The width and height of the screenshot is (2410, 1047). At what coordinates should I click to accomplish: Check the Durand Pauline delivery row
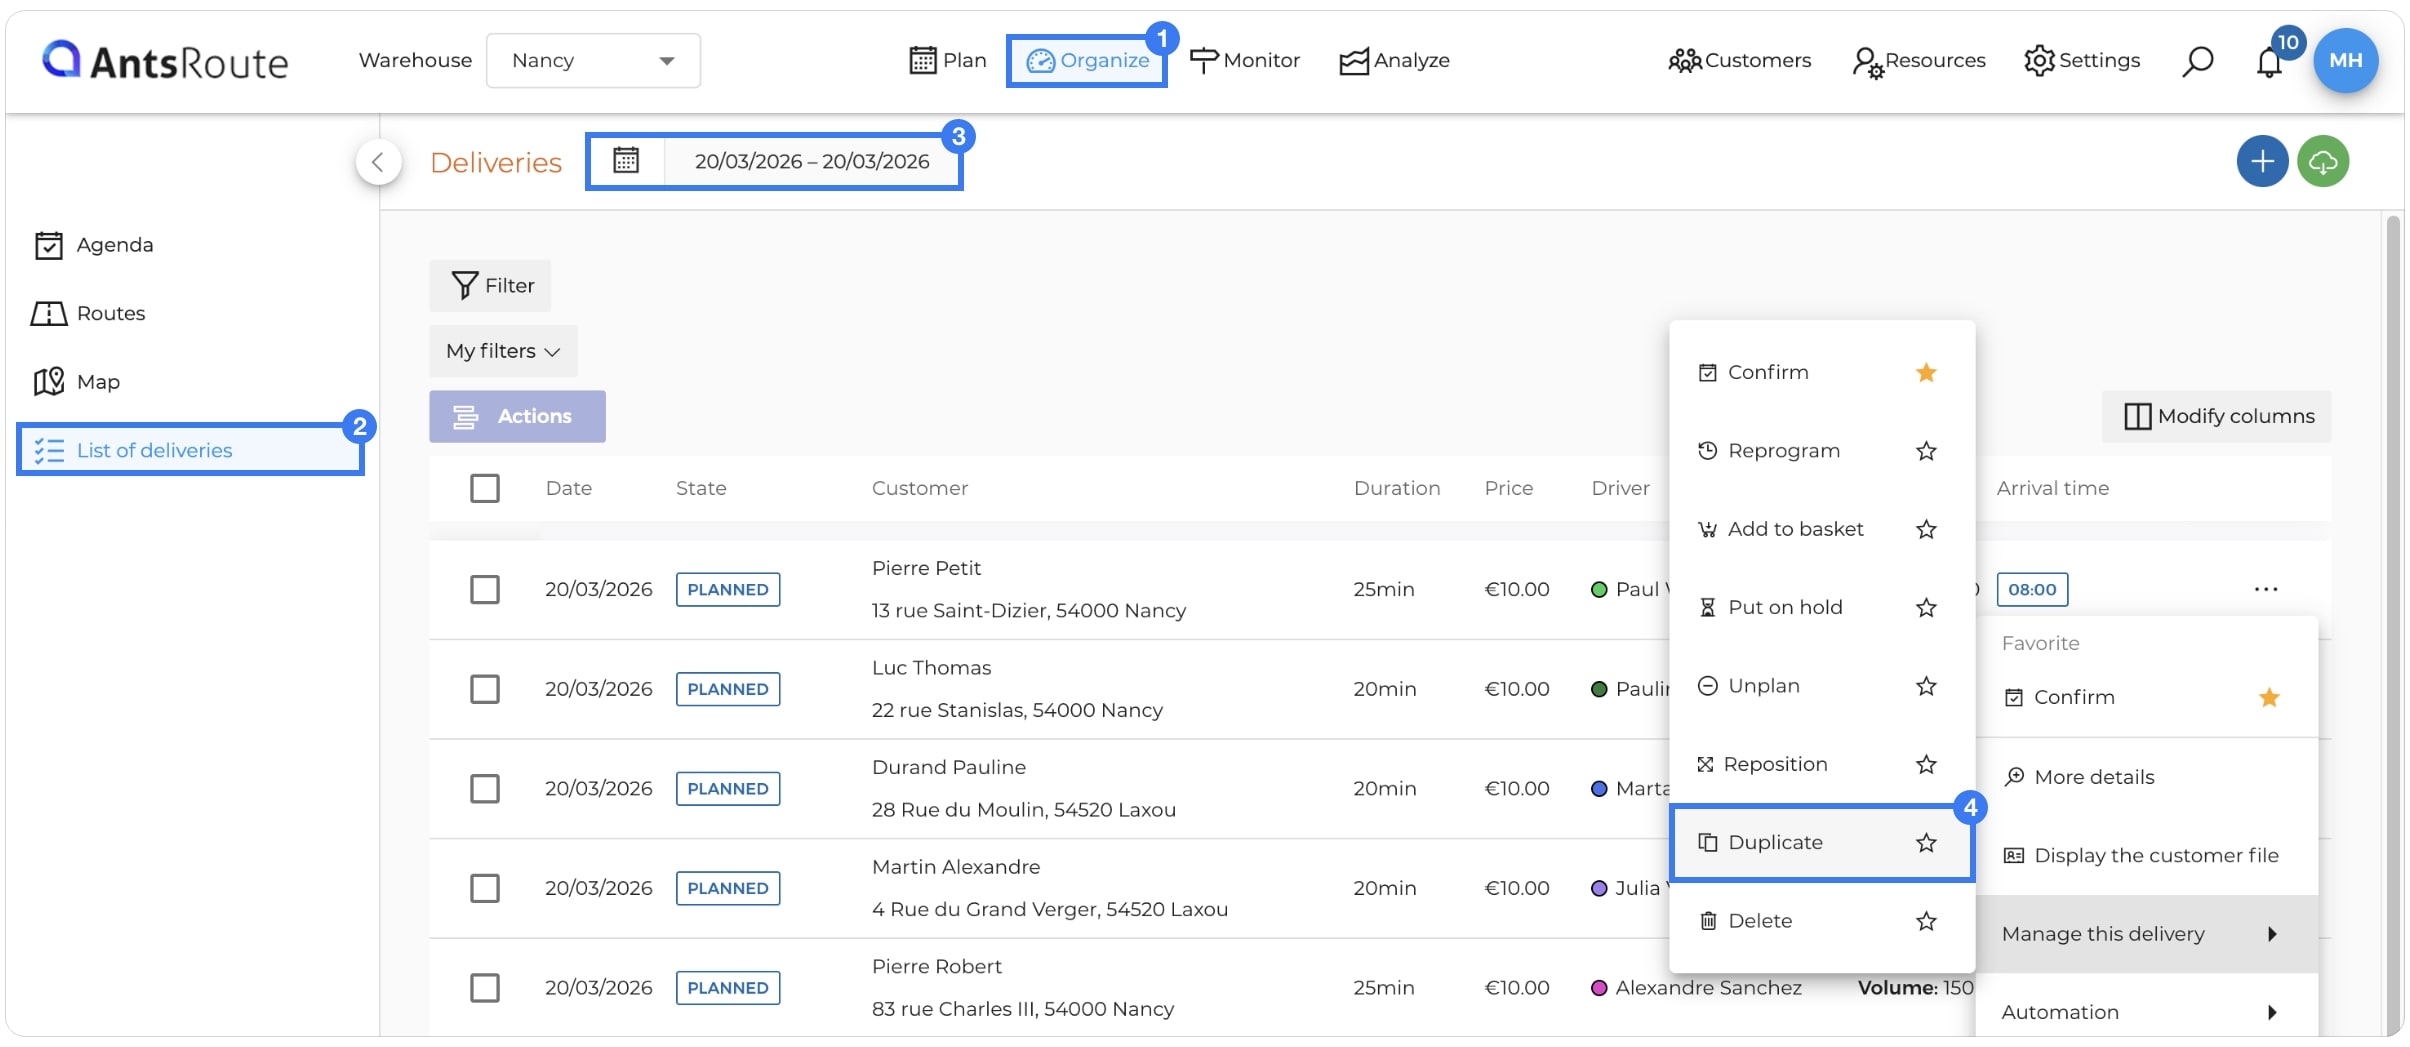tap(485, 788)
